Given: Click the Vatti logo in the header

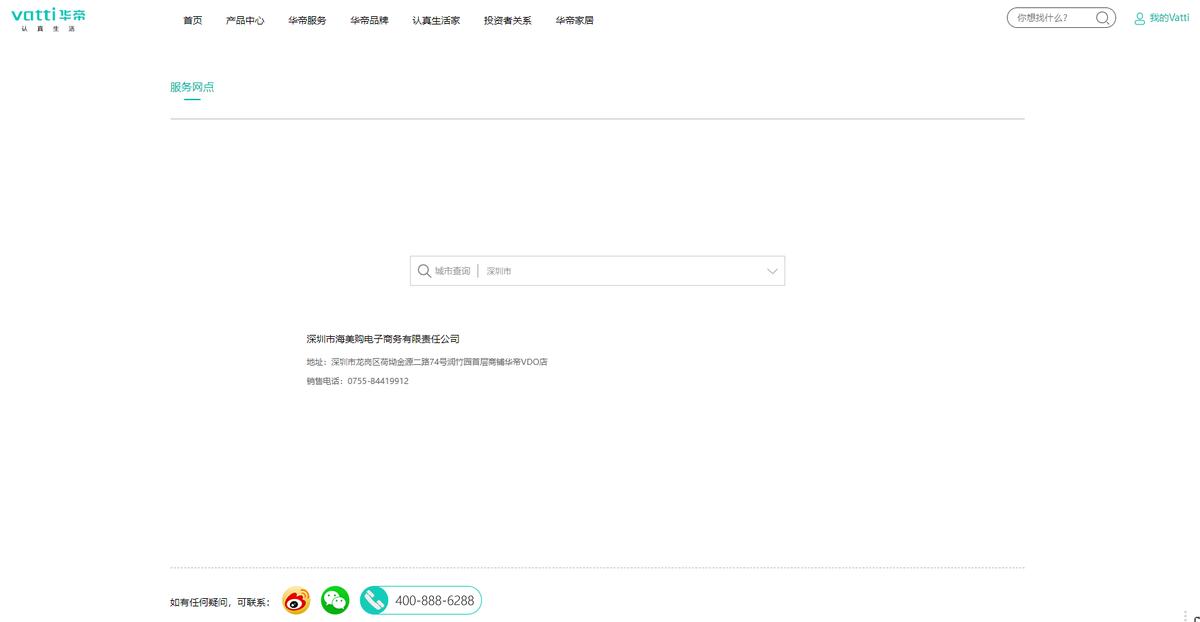Looking at the screenshot, I should [x=48, y=20].
